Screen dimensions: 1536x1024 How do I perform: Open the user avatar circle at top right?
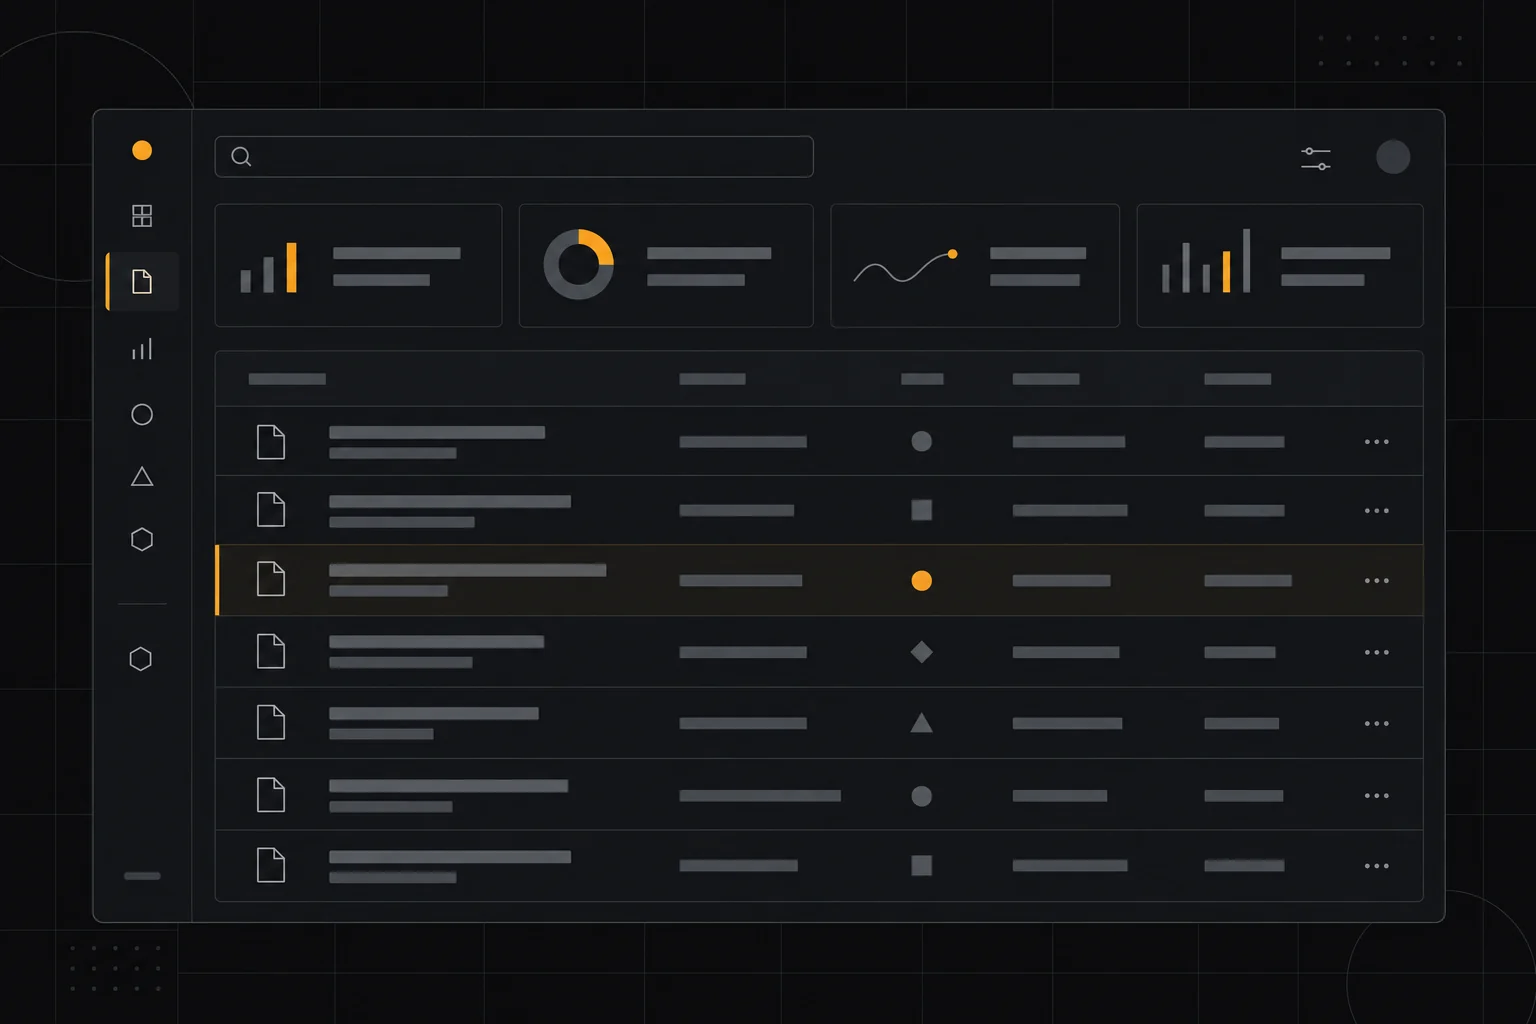[1393, 157]
